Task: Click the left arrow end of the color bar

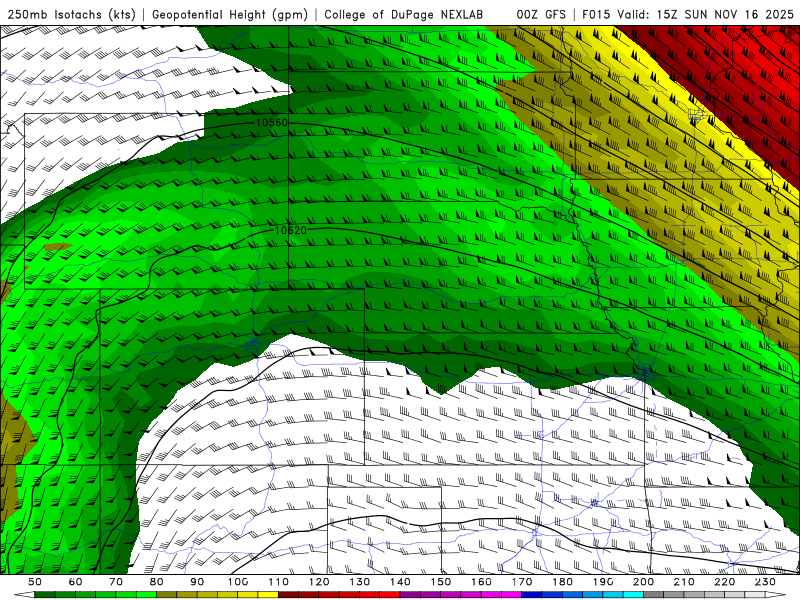Action: point(24,595)
